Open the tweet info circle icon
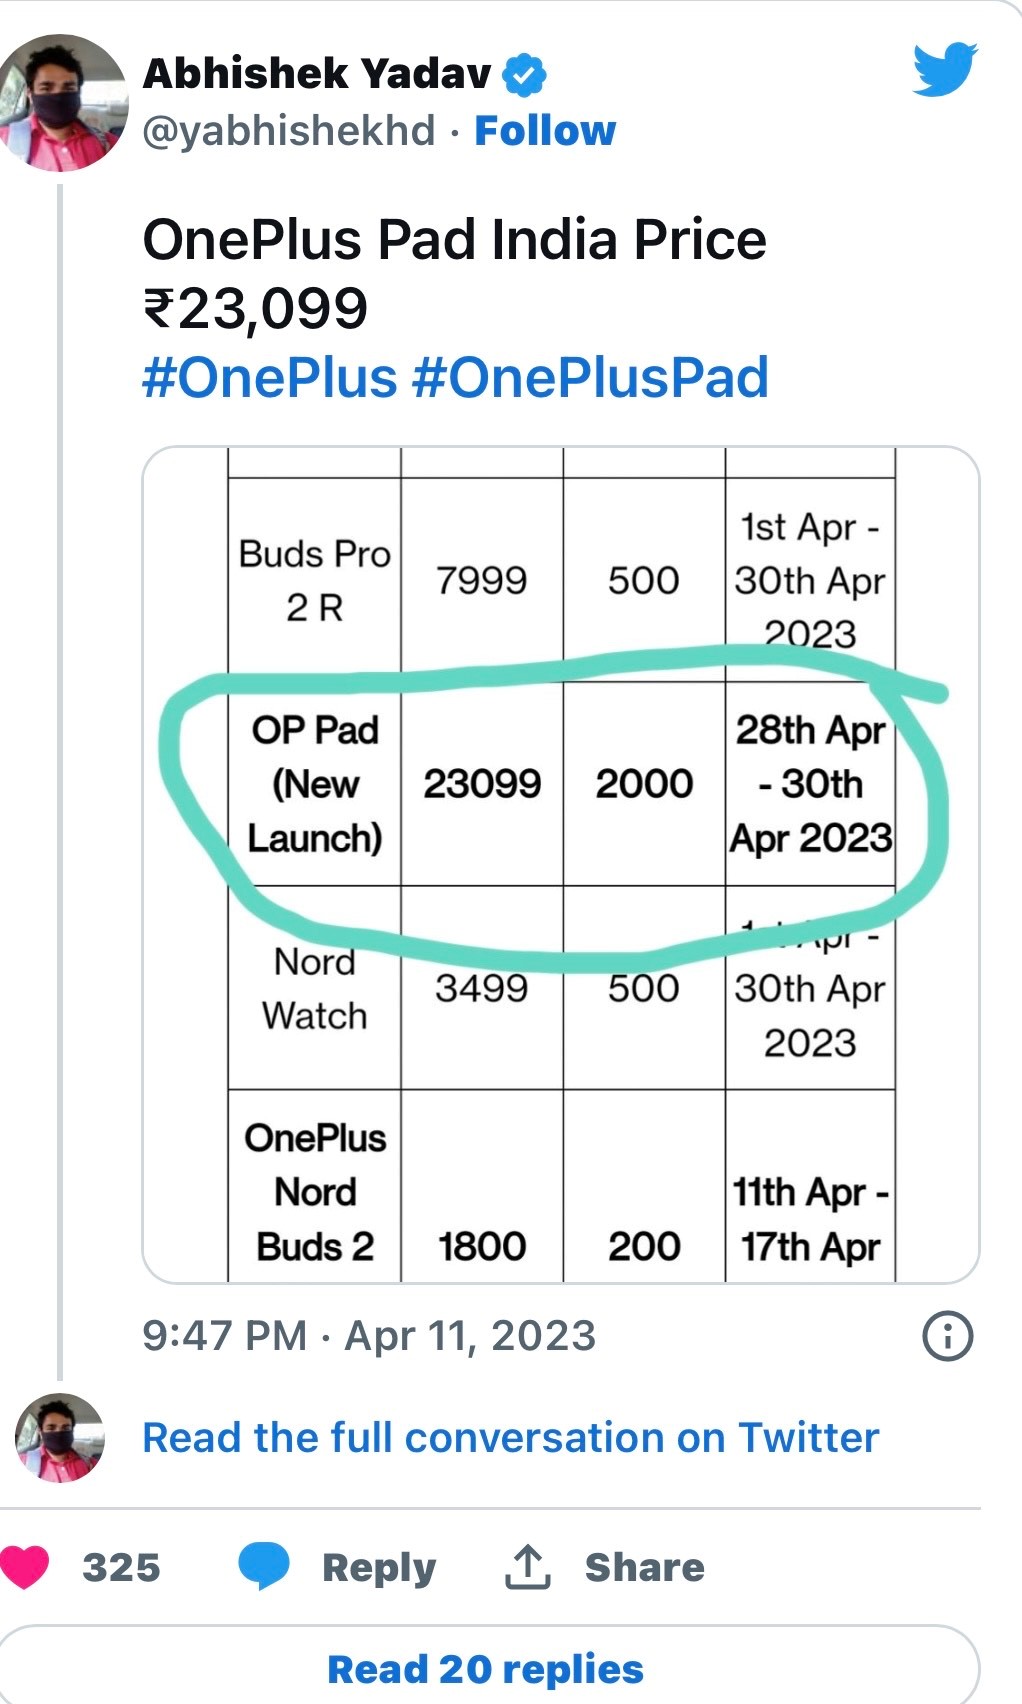This screenshot has width=1022, height=1704. coord(946,1336)
